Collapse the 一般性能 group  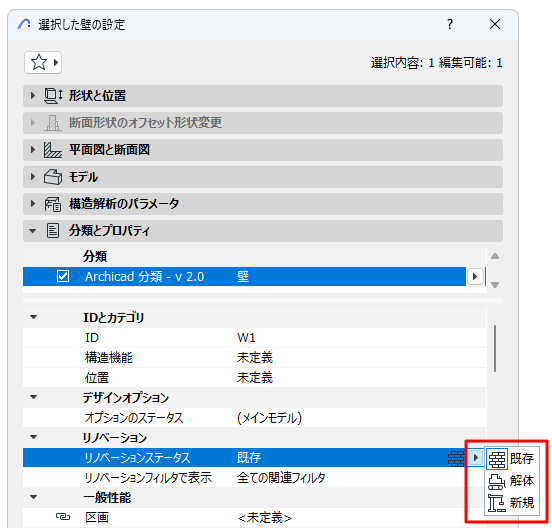tap(33, 497)
